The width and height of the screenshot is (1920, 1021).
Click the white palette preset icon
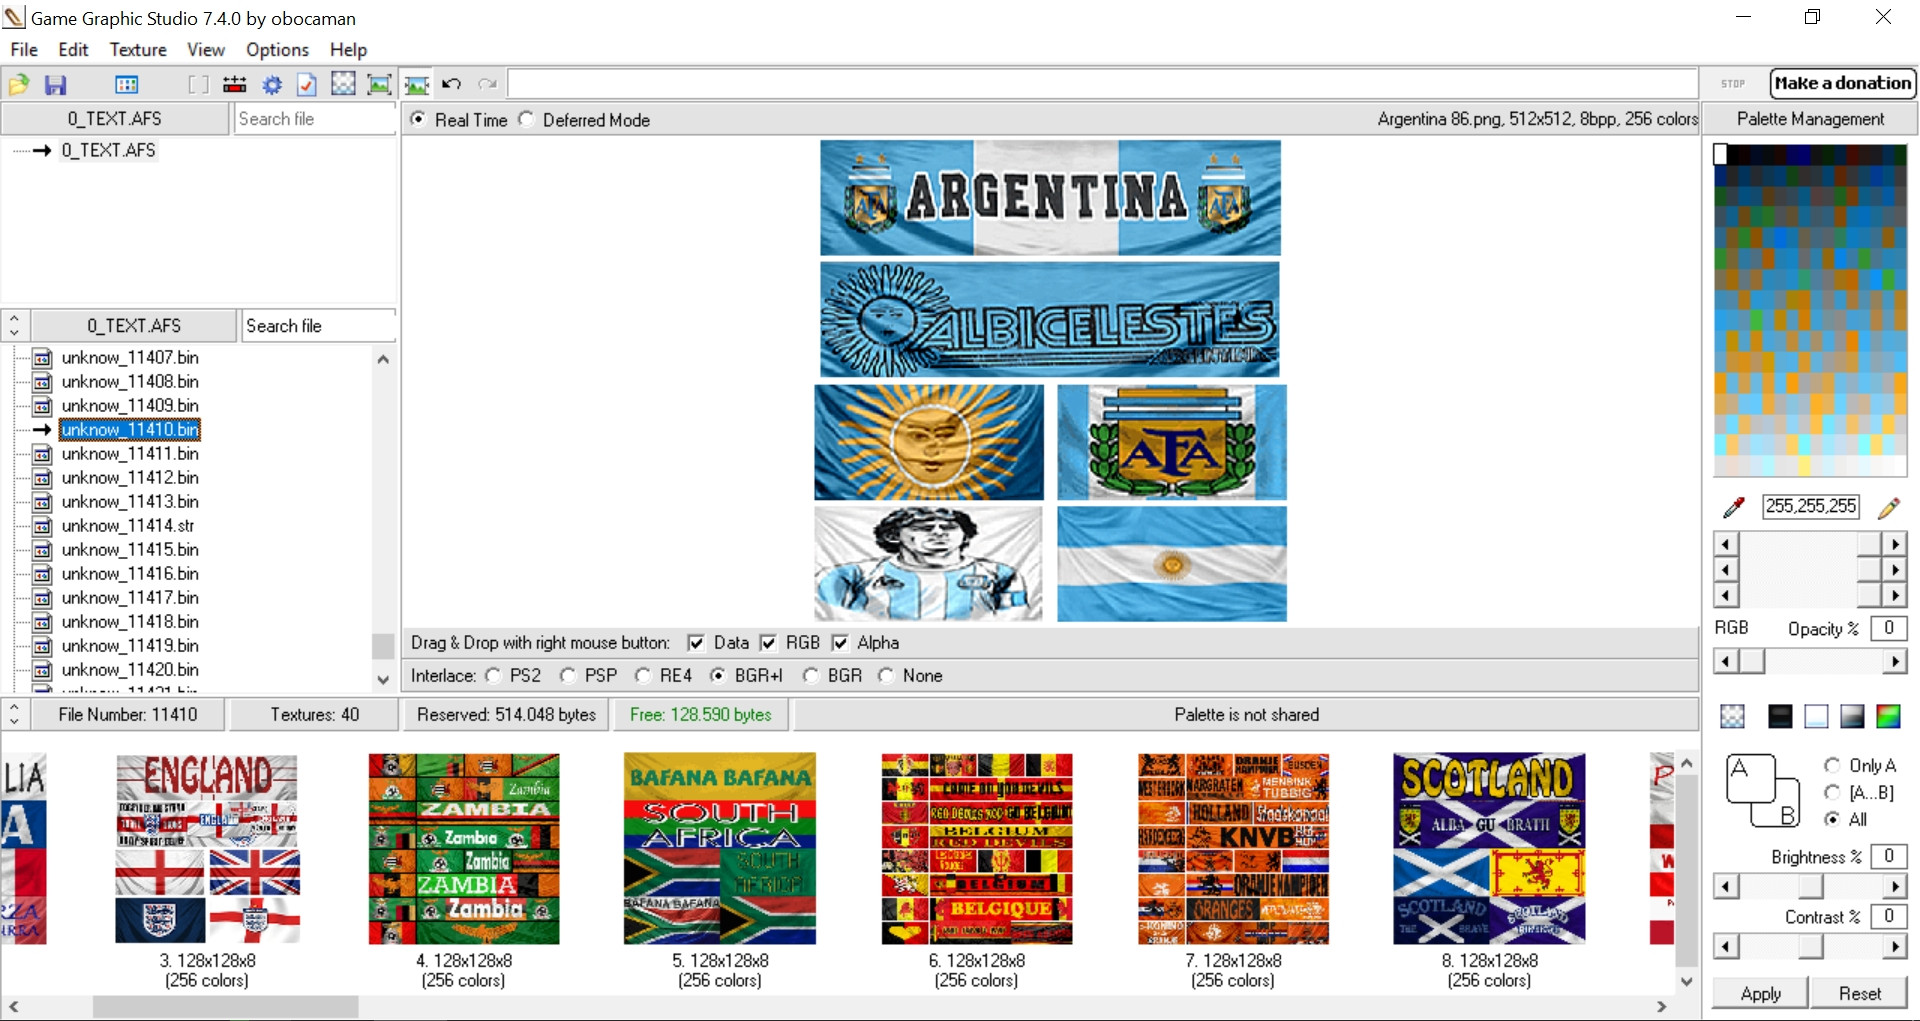[x=1817, y=716]
